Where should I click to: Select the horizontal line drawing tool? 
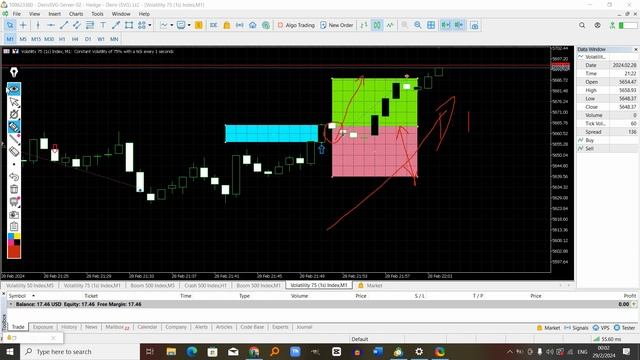51,25
